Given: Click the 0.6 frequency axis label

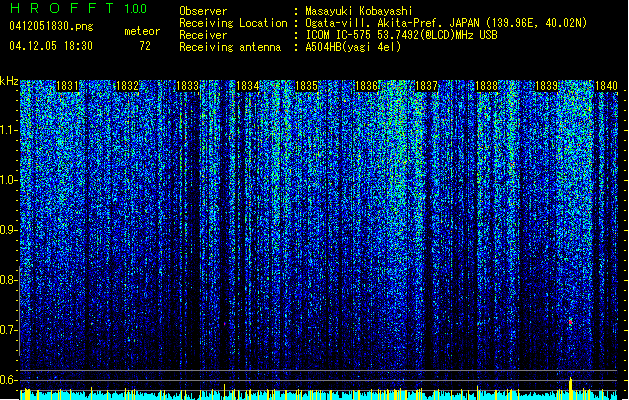Looking at the screenshot, I should 8,380.
